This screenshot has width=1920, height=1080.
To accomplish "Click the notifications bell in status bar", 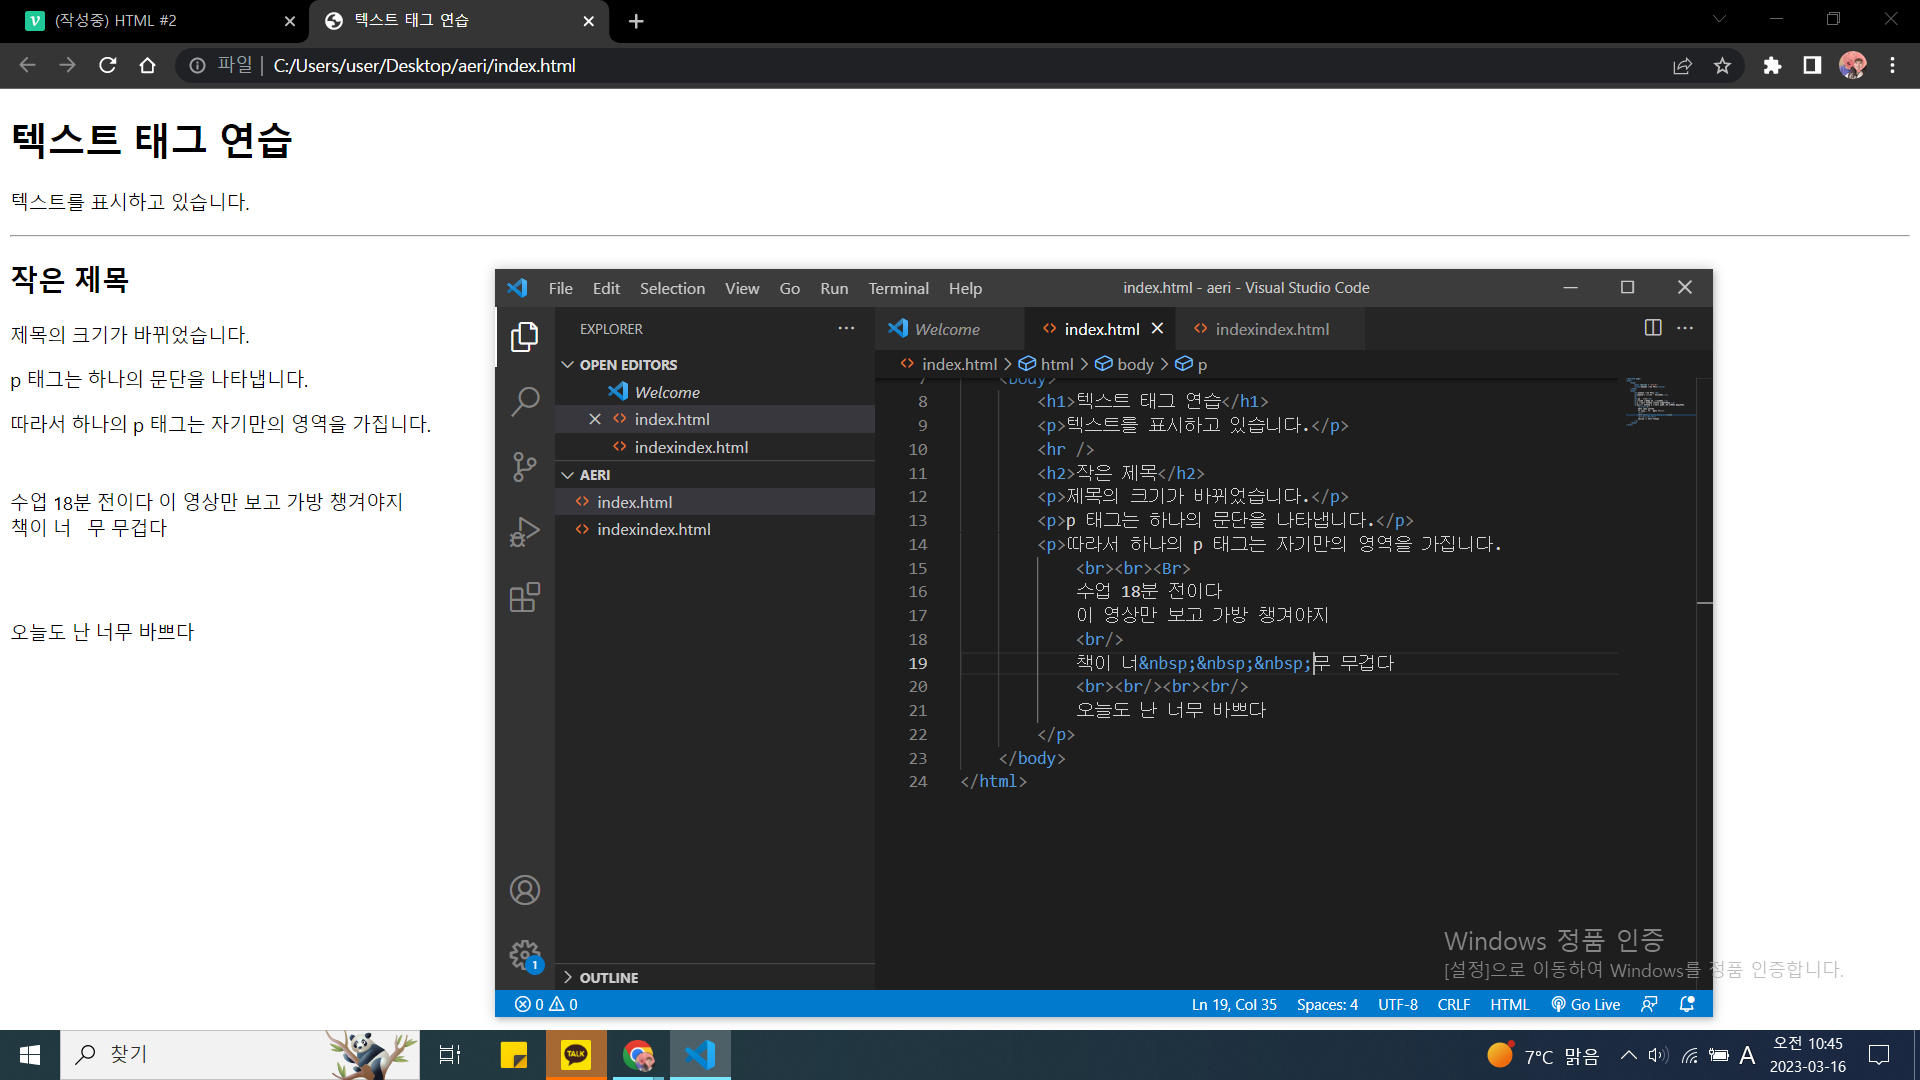I will click(x=1687, y=1004).
